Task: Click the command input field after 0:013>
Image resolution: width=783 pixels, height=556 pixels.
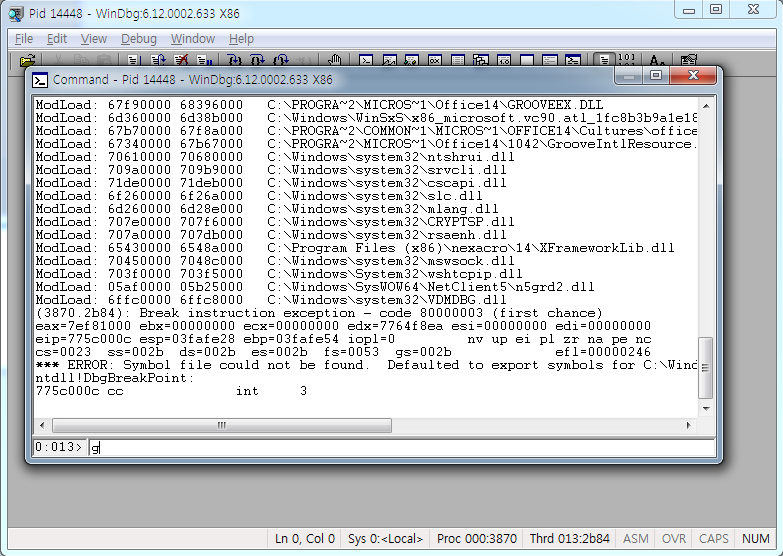Action: pos(401,447)
